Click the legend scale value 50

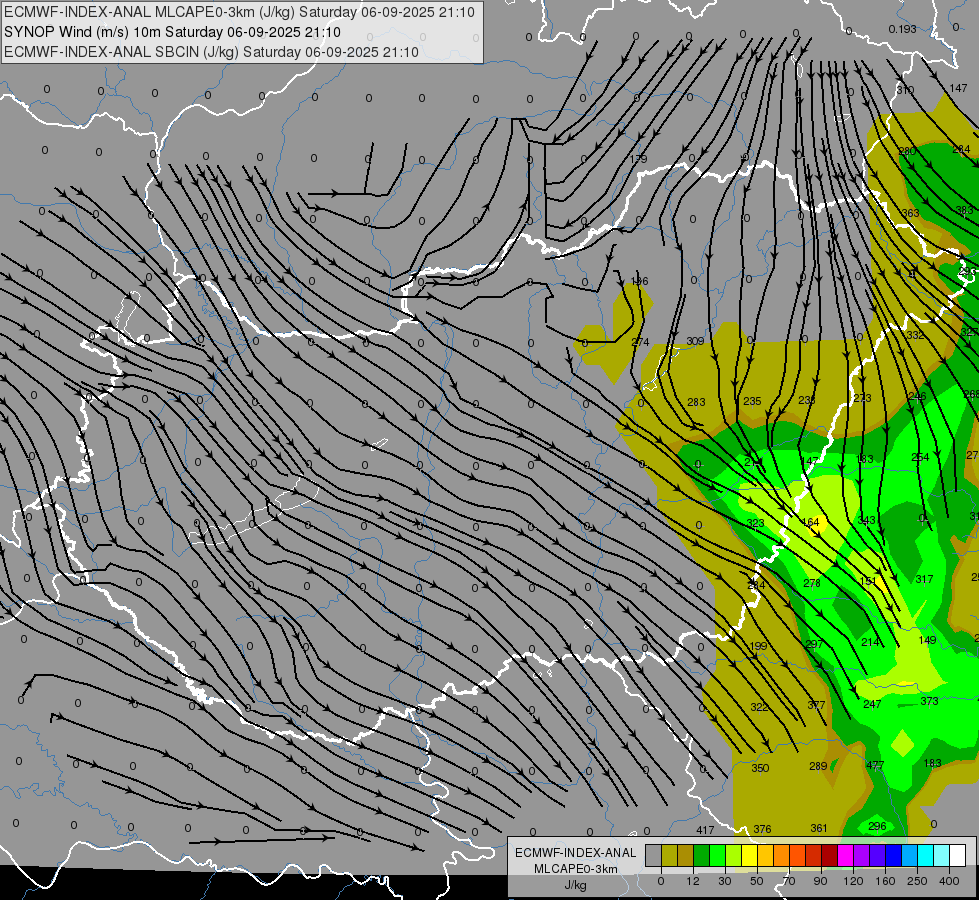point(757,881)
